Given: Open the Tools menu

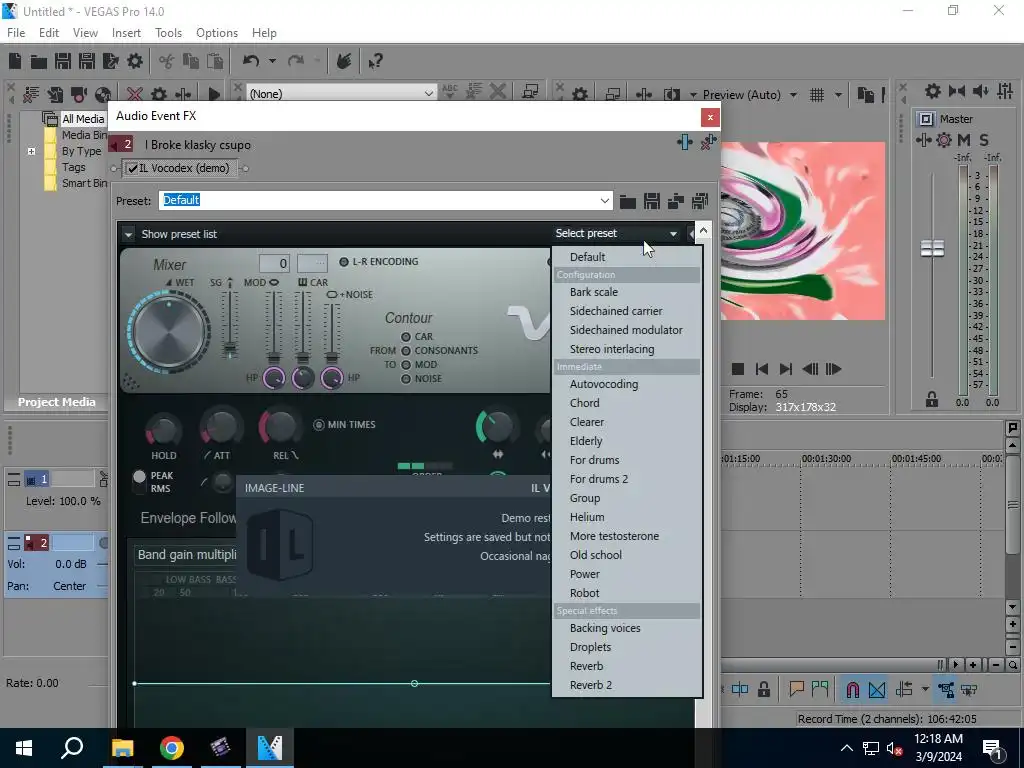Looking at the screenshot, I should 168,33.
